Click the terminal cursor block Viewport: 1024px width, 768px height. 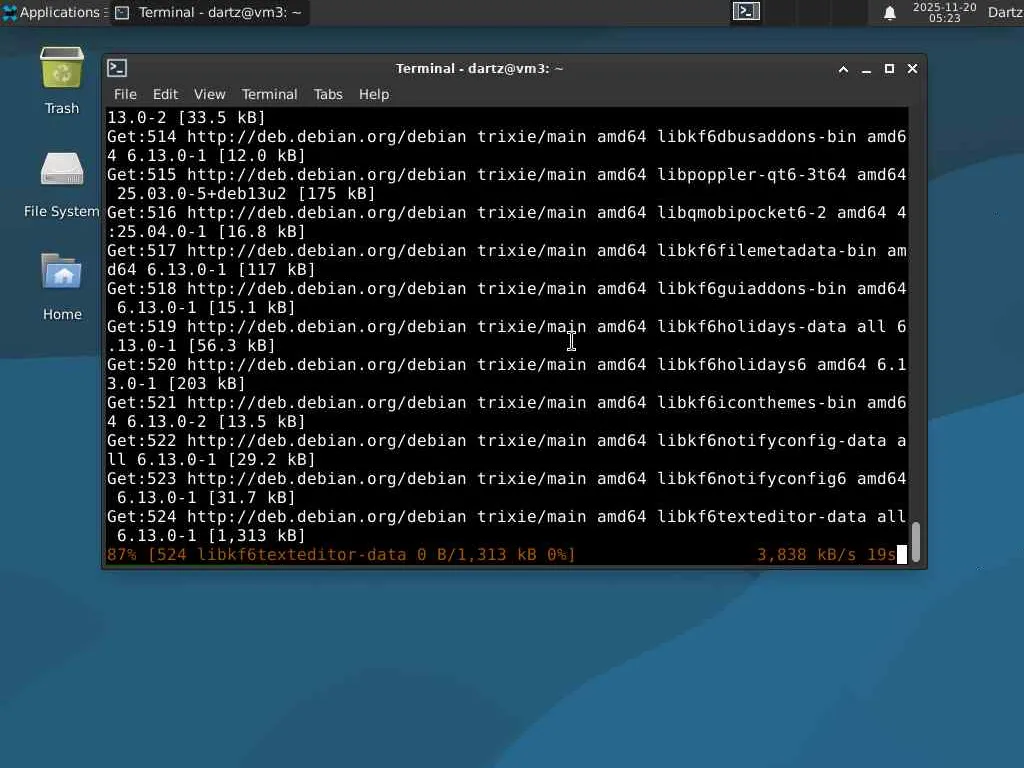(902, 554)
